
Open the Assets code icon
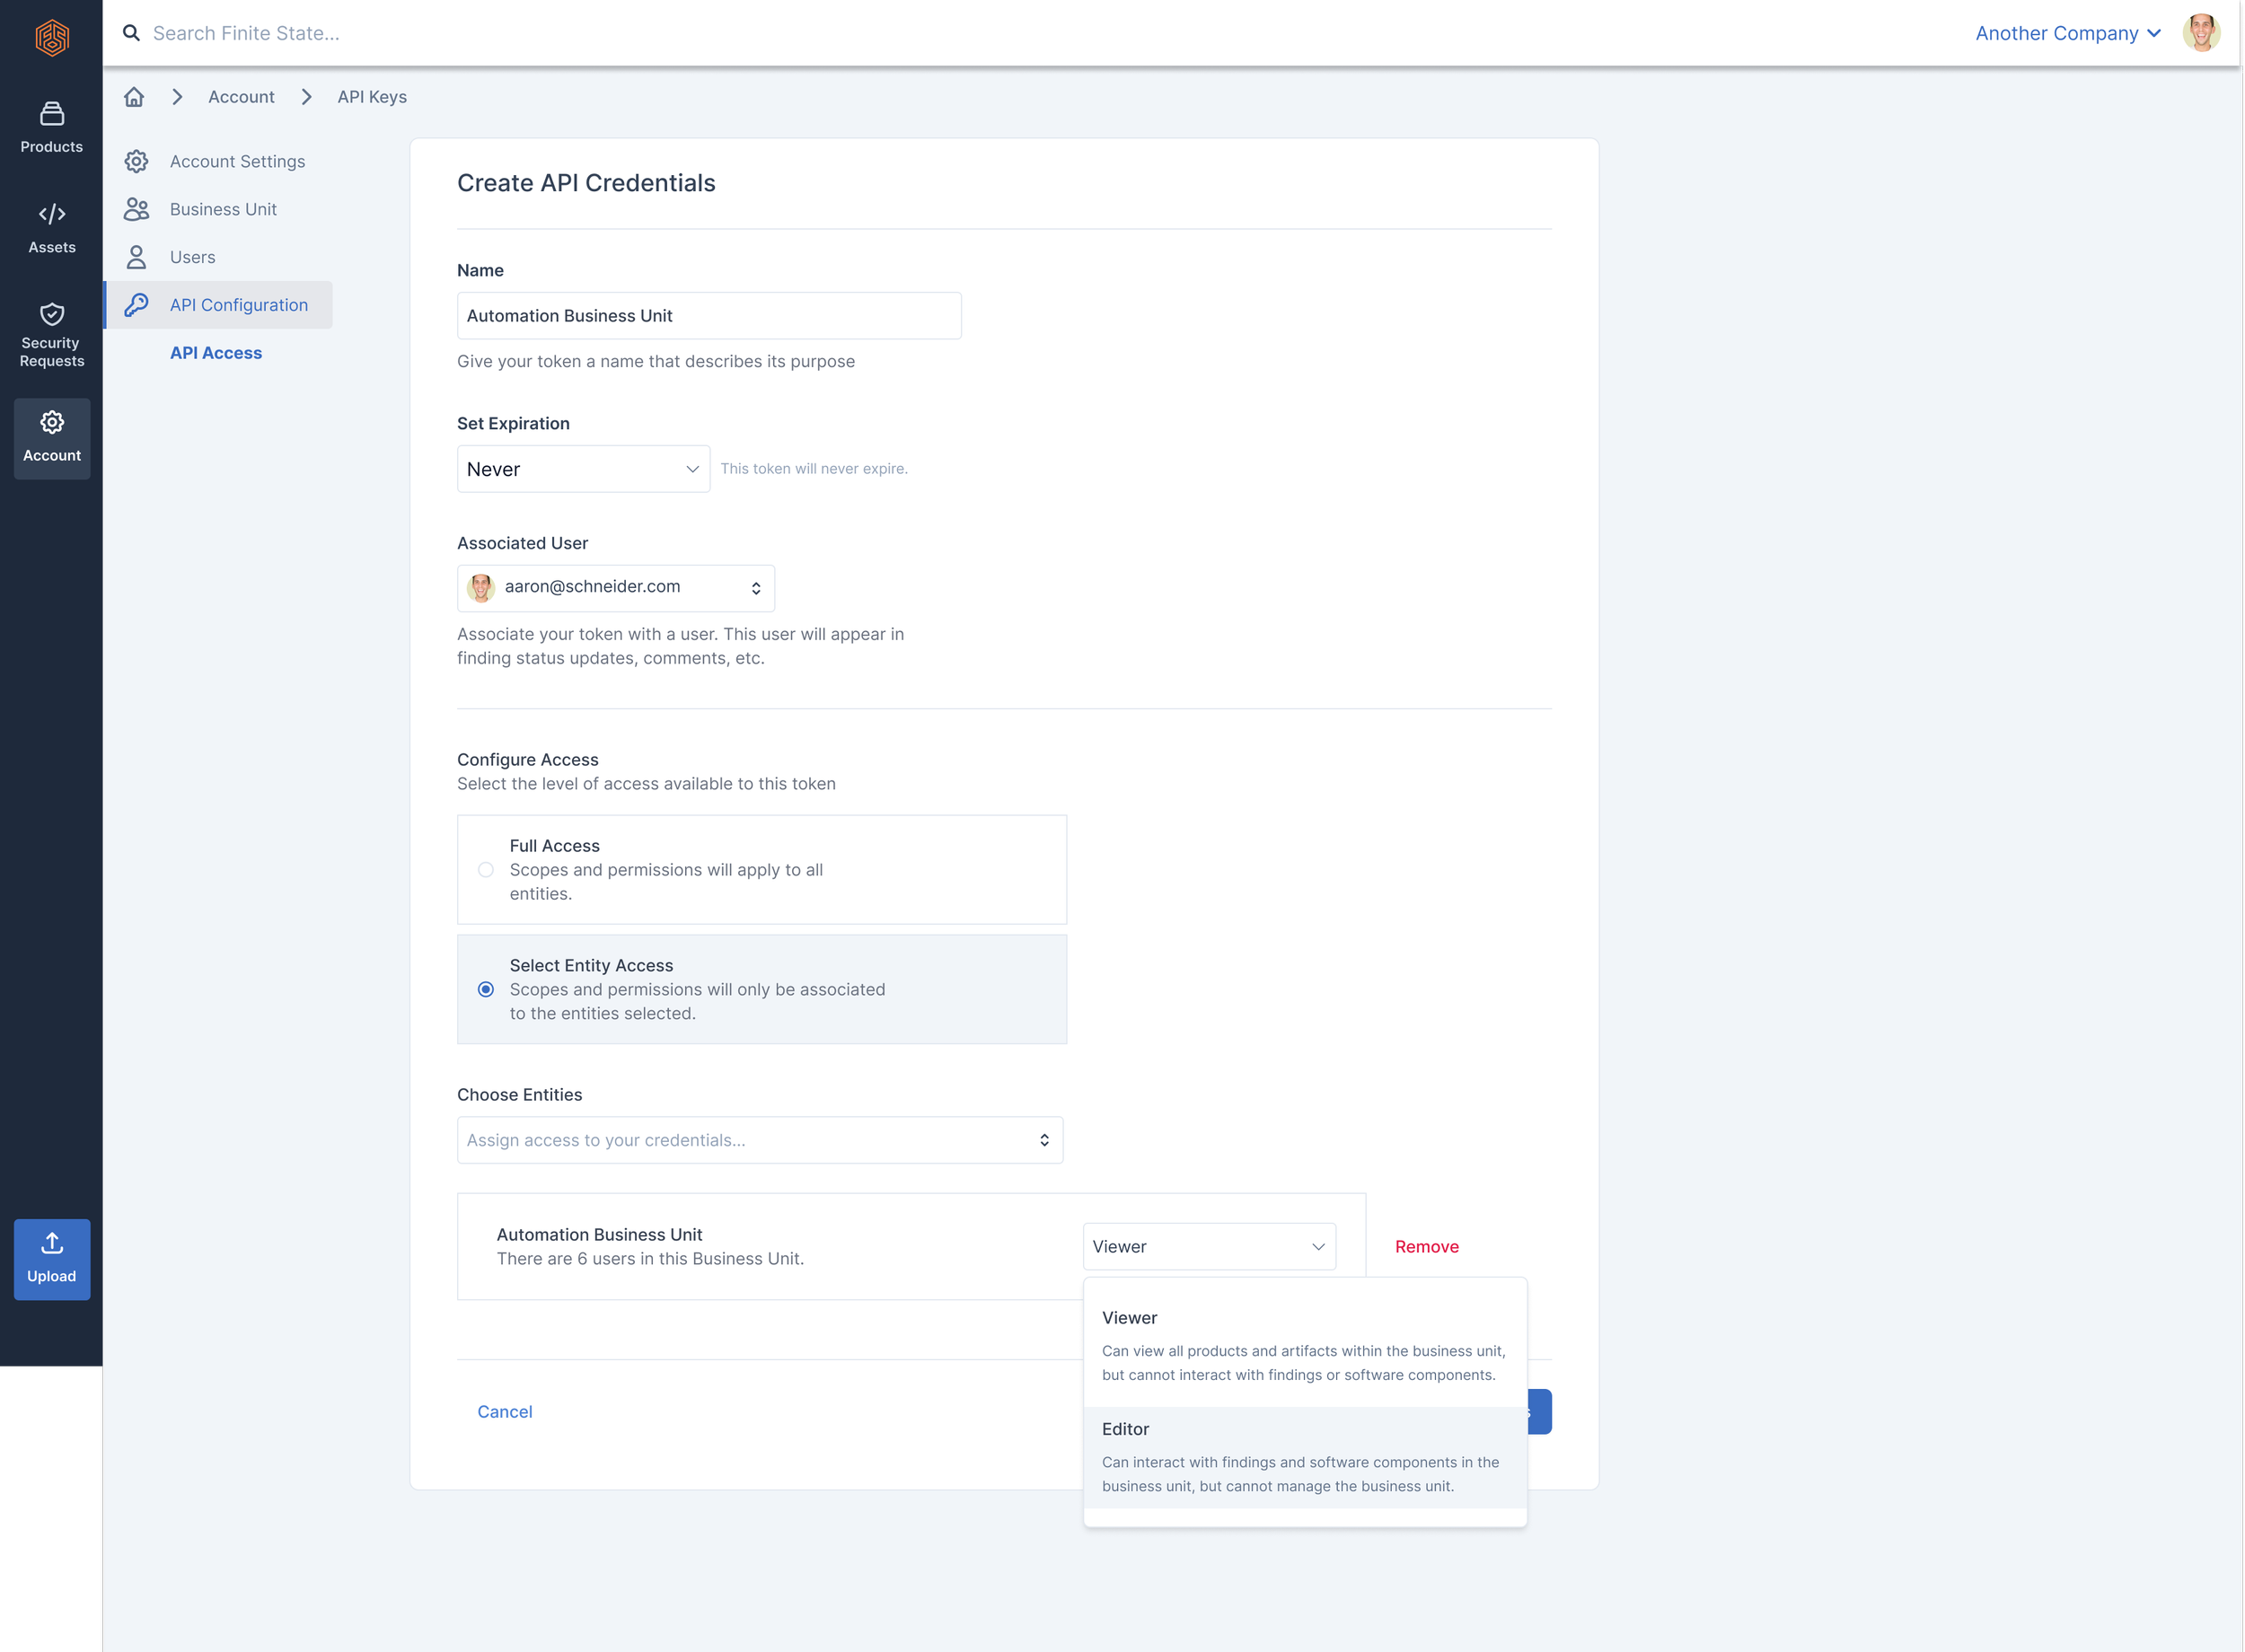pos(52,214)
